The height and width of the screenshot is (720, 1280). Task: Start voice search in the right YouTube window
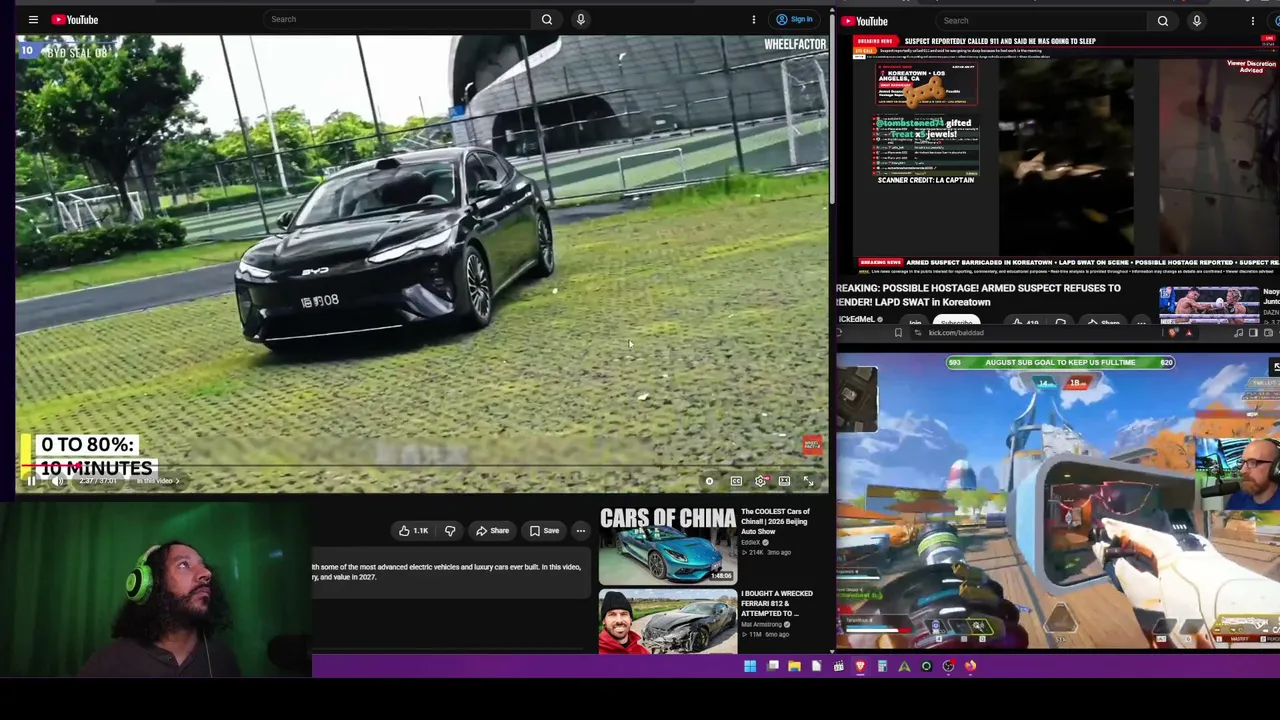1196,21
